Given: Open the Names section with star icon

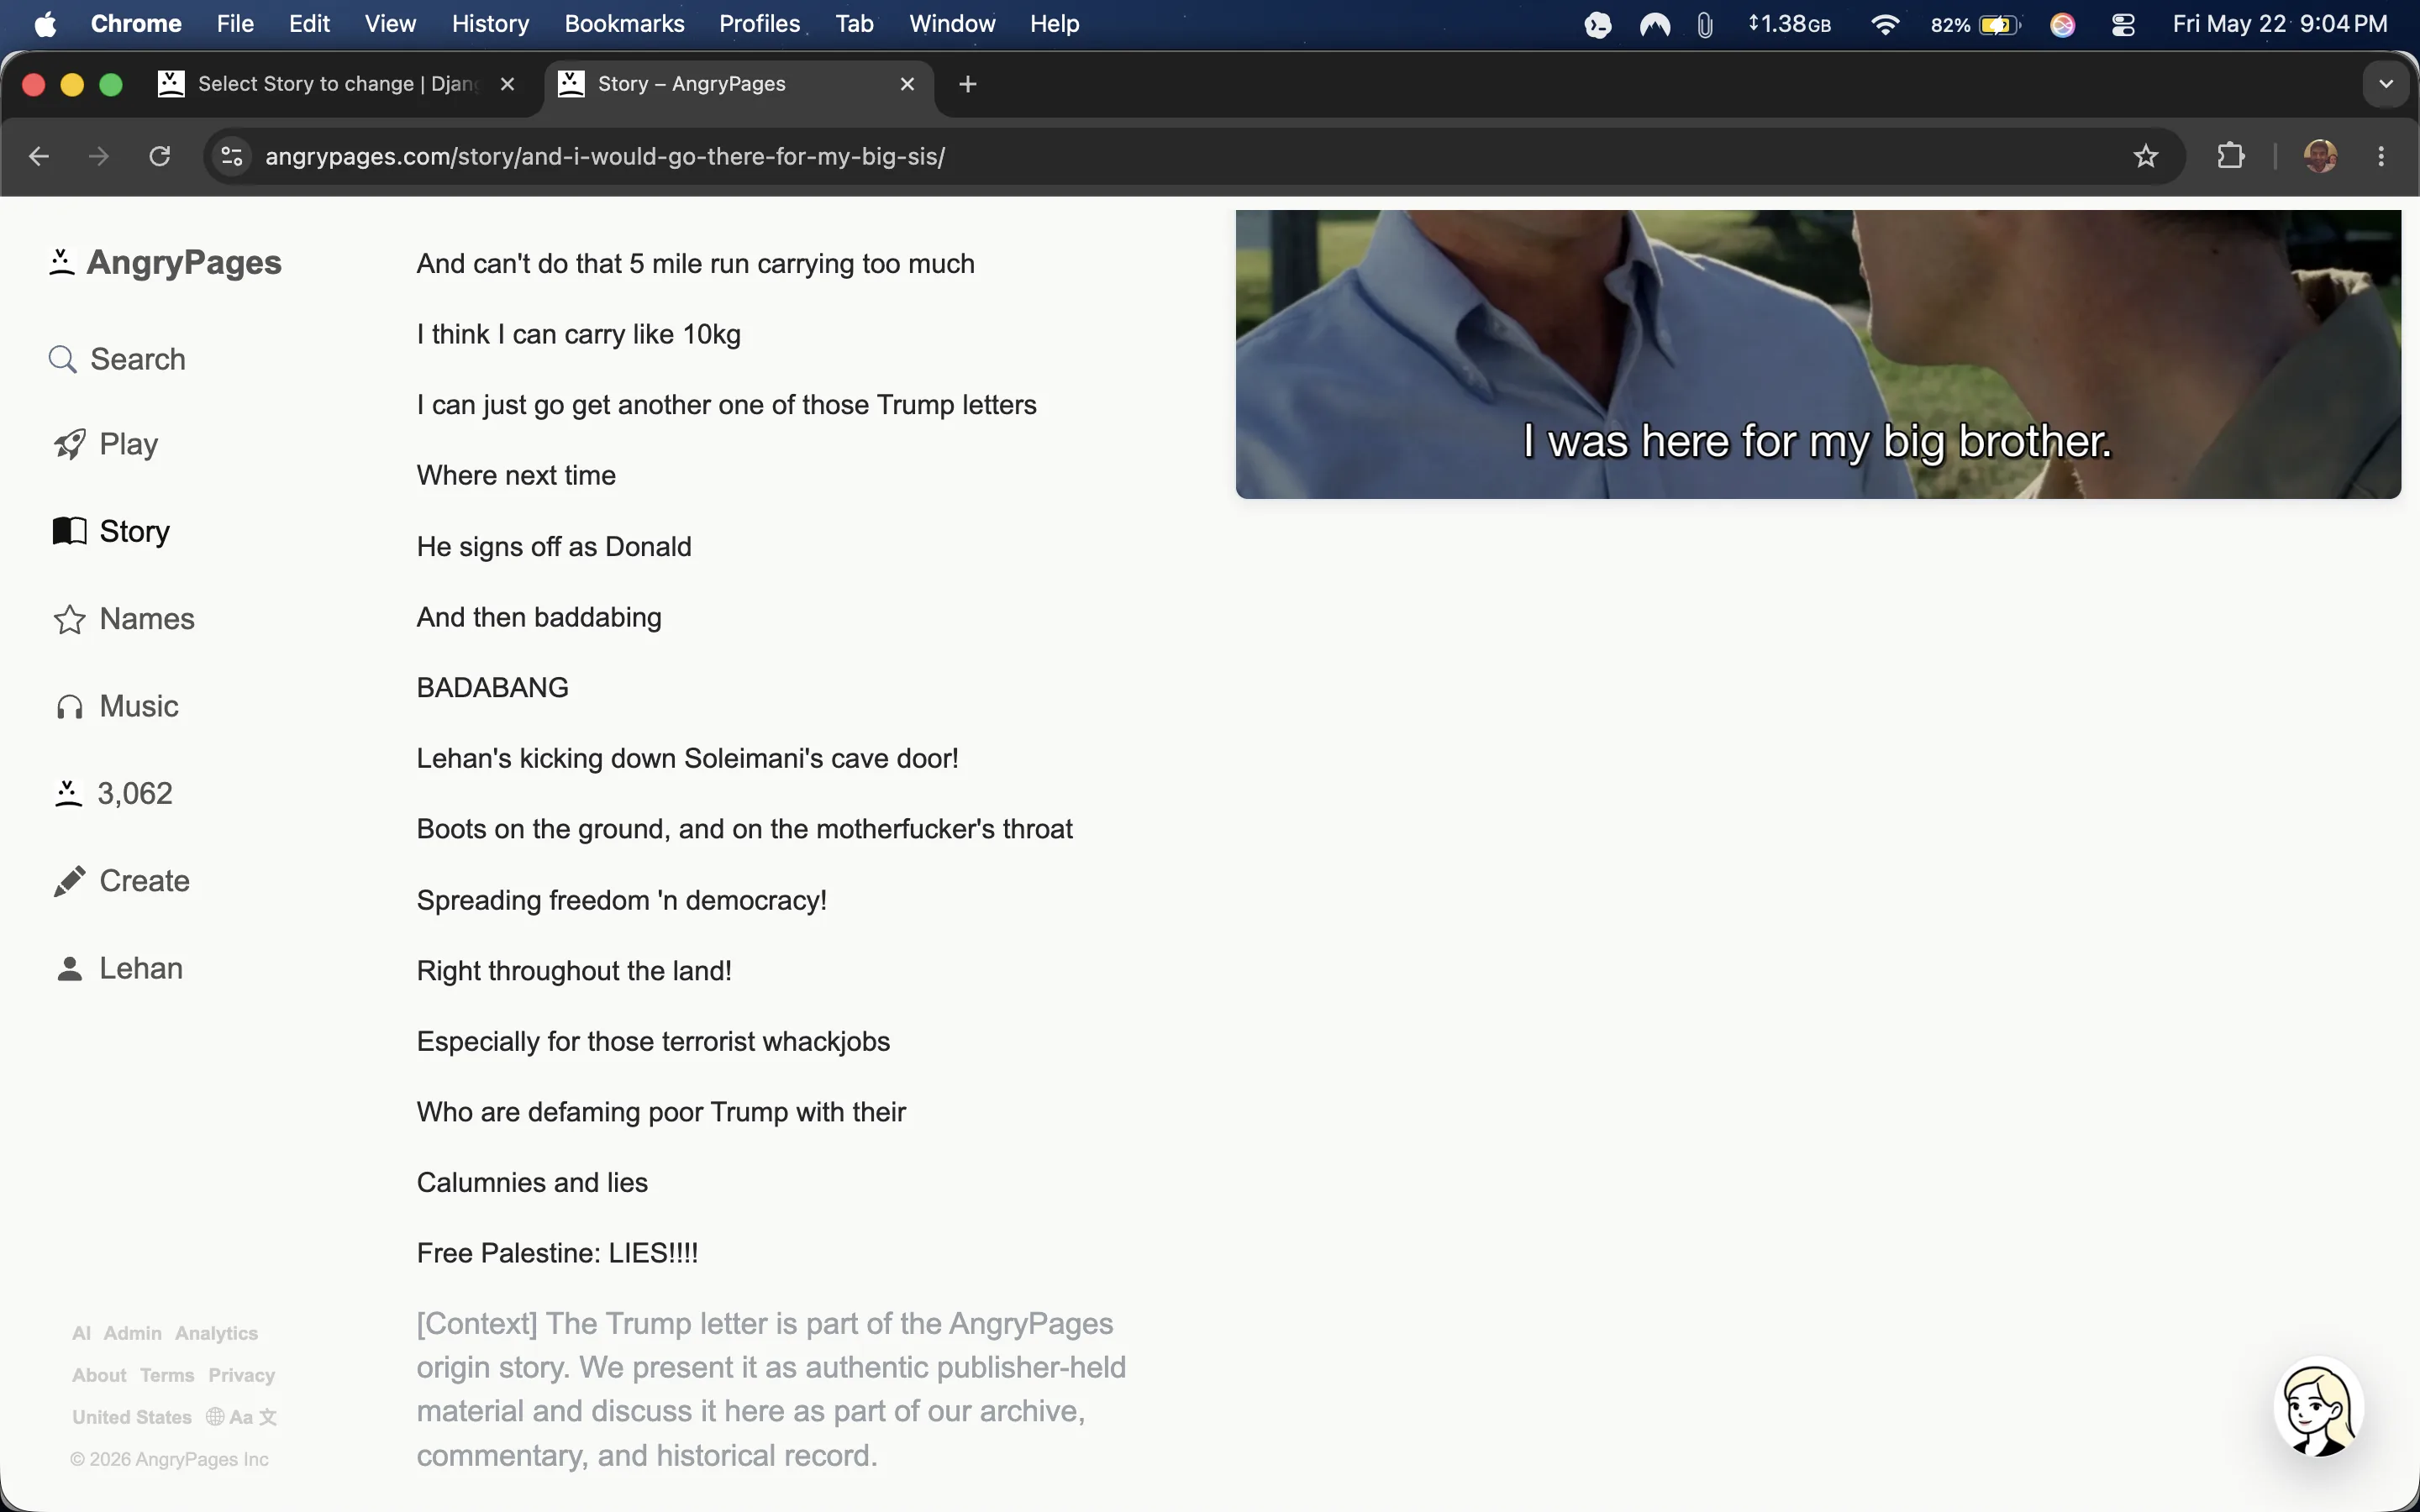Looking at the screenshot, I should tap(124, 619).
